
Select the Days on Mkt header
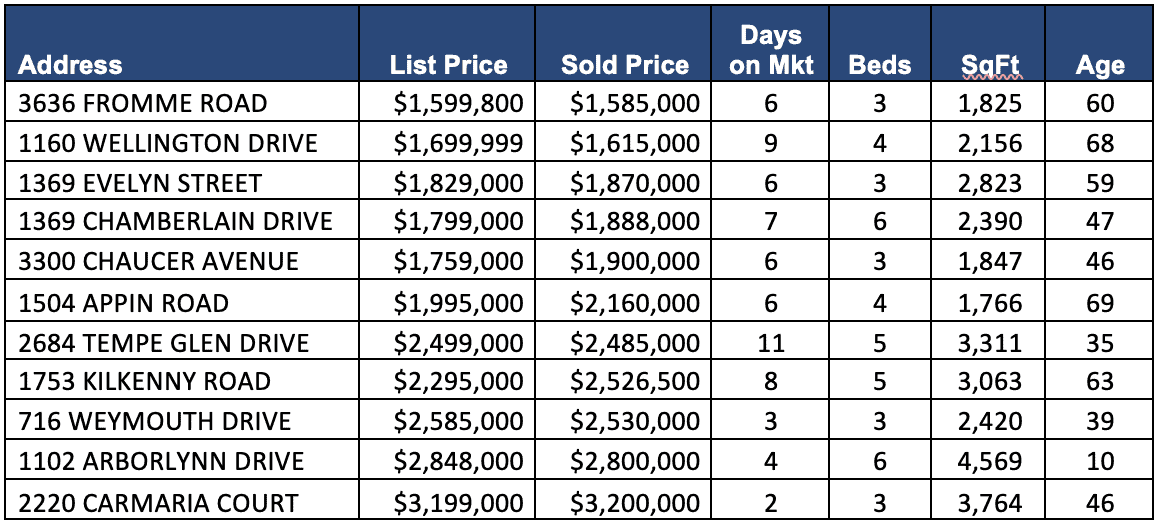click(x=771, y=50)
